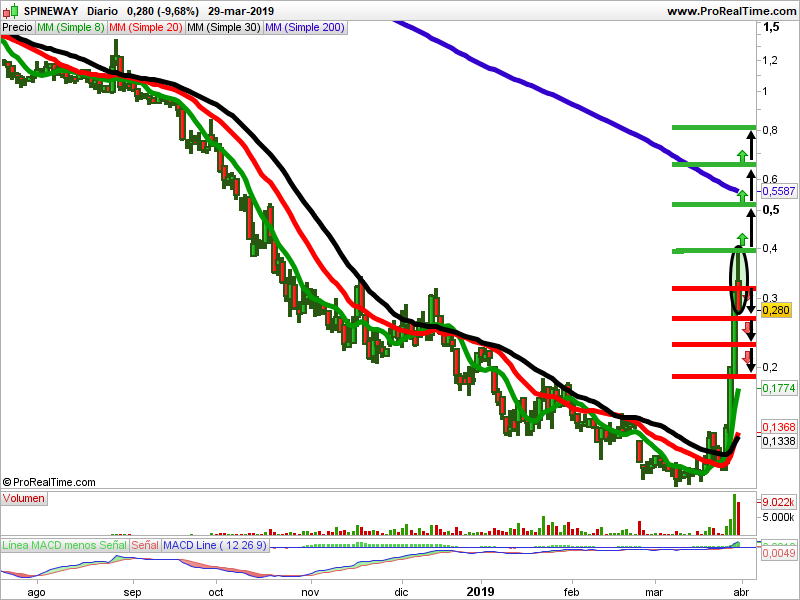Click the 1,2 price axis label
The width and height of the screenshot is (800, 600).
coord(770,60)
